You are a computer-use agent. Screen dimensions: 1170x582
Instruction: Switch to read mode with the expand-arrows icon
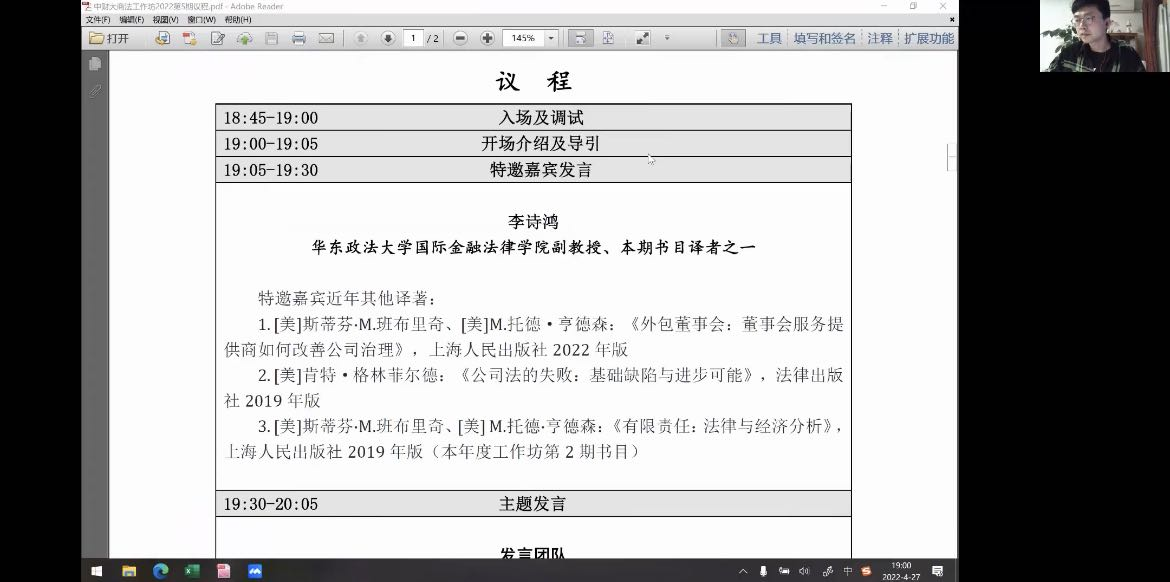[x=642, y=38]
